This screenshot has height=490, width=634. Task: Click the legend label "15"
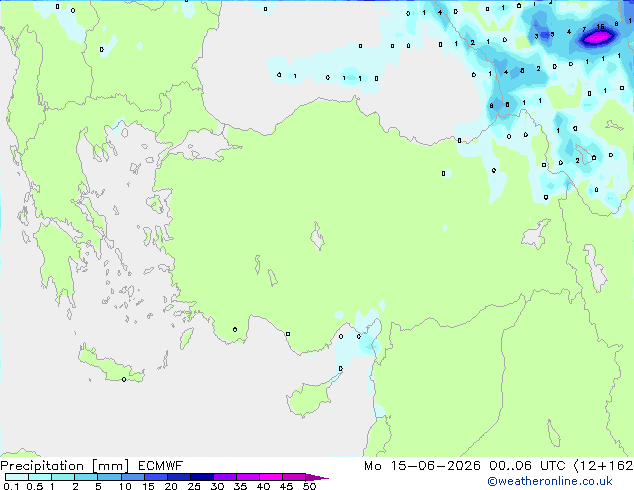pos(148,486)
